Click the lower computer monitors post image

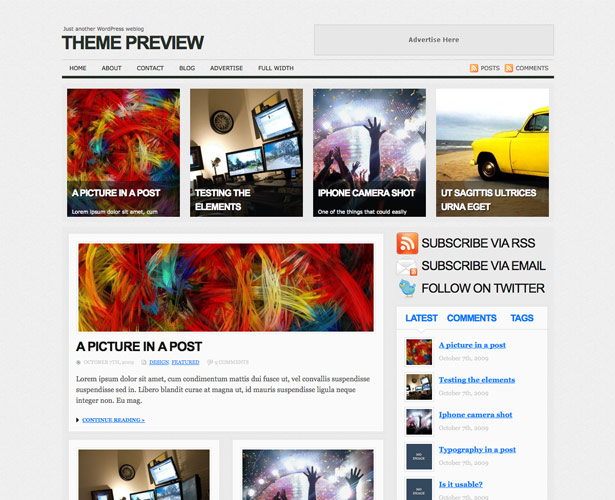(144, 475)
